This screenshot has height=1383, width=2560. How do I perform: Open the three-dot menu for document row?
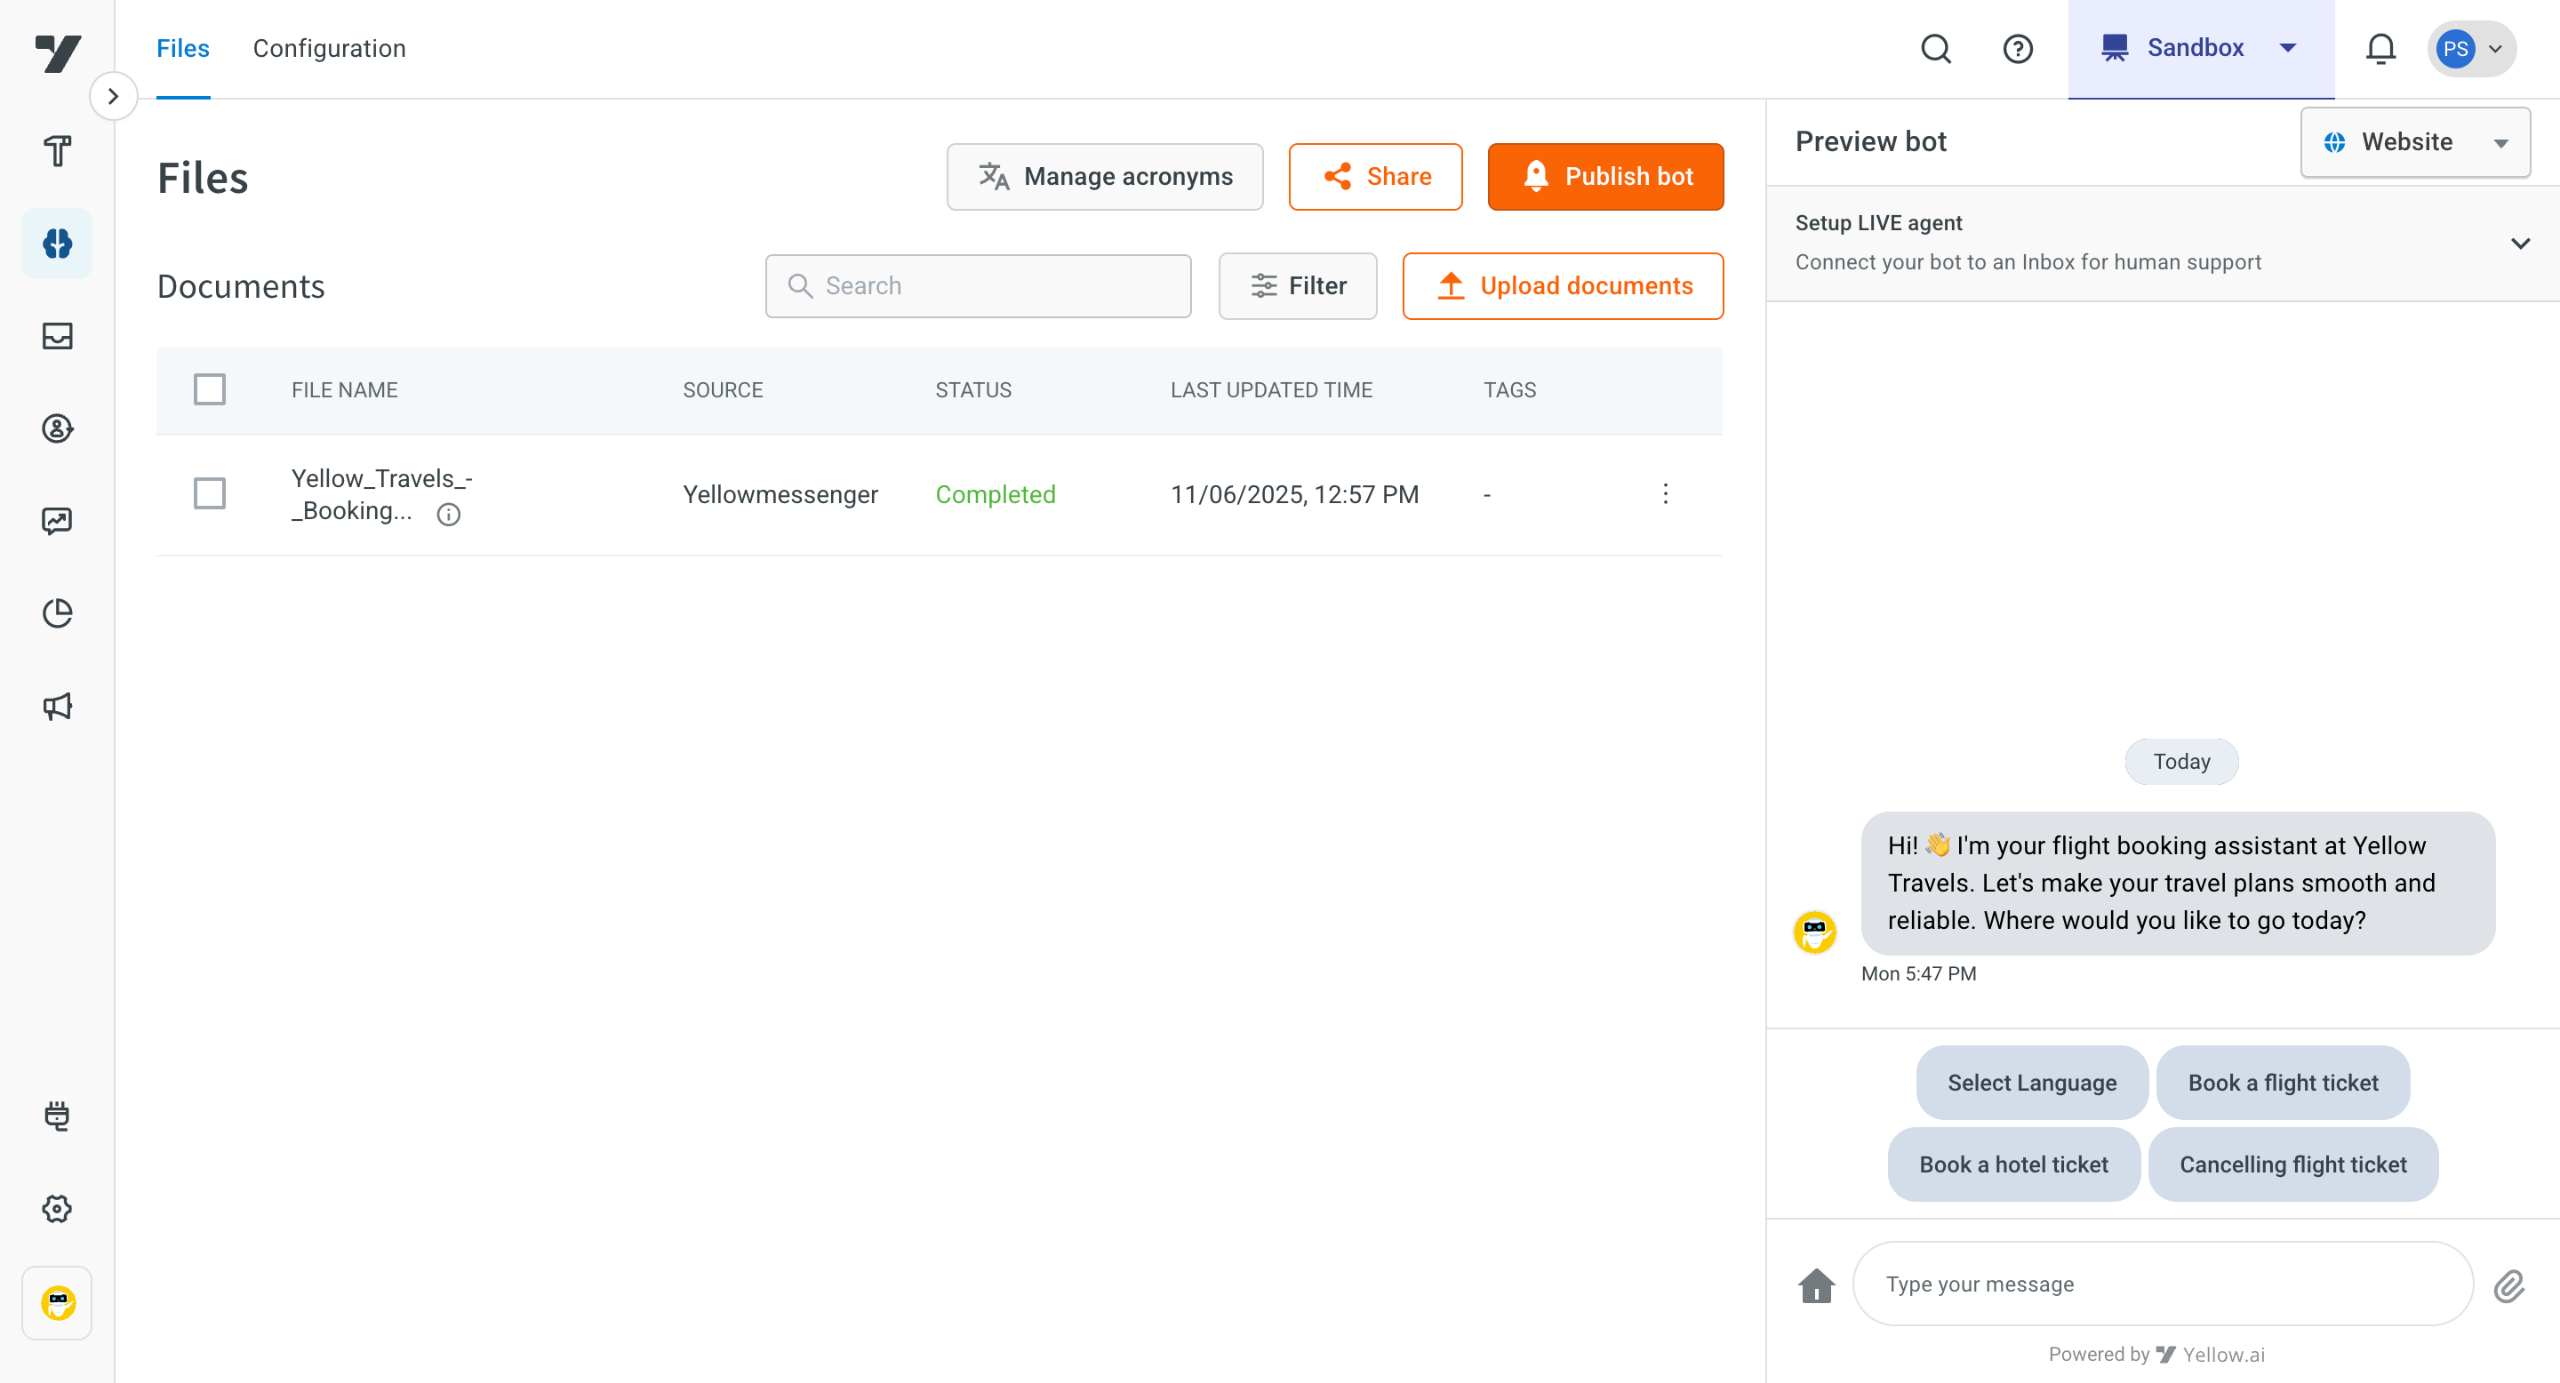(x=1665, y=493)
